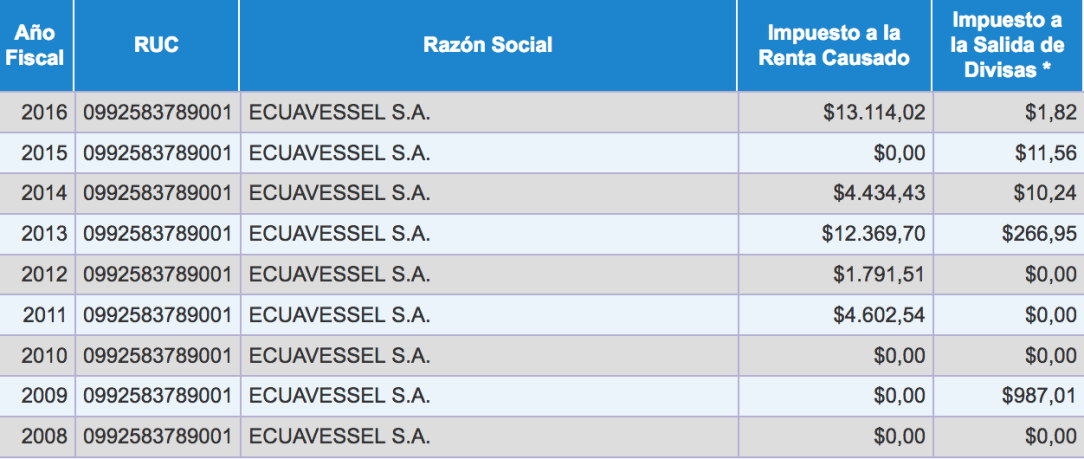Image resolution: width=1084 pixels, height=459 pixels.
Task: Select the 2008 fiscal year cell
Action: click(x=44, y=437)
